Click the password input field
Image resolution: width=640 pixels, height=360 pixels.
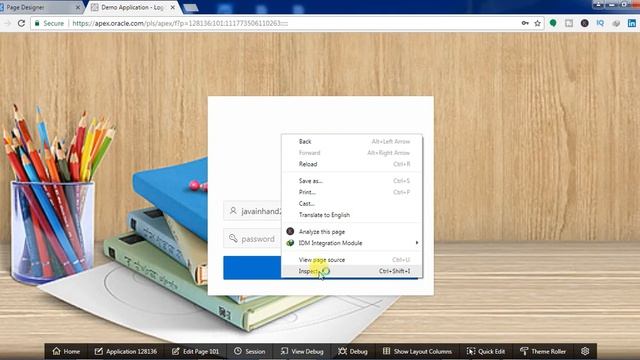click(252, 238)
